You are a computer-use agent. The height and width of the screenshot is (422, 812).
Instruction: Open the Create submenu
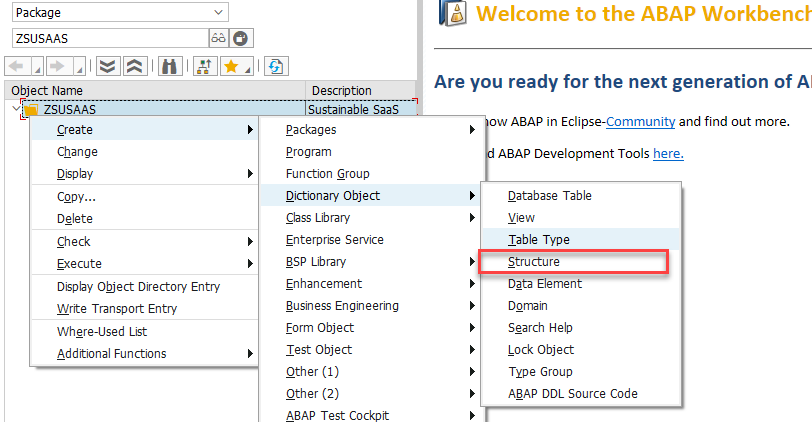pyautogui.click(x=144, y=129)
